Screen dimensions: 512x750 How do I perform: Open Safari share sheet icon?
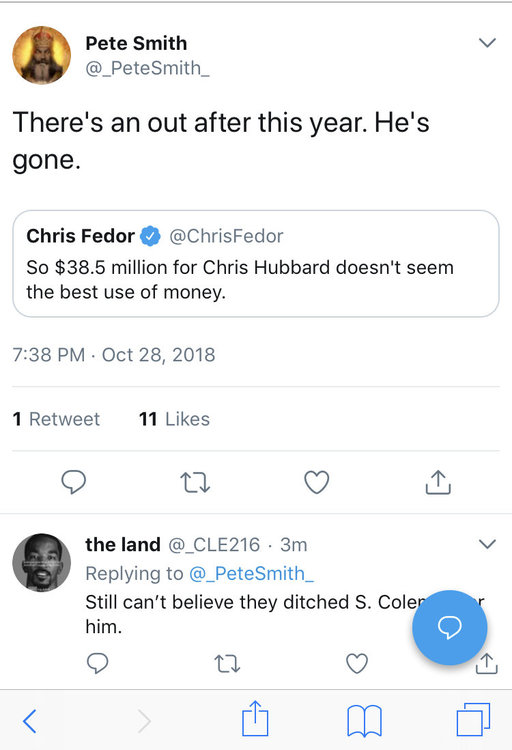(x=255, y=718)
